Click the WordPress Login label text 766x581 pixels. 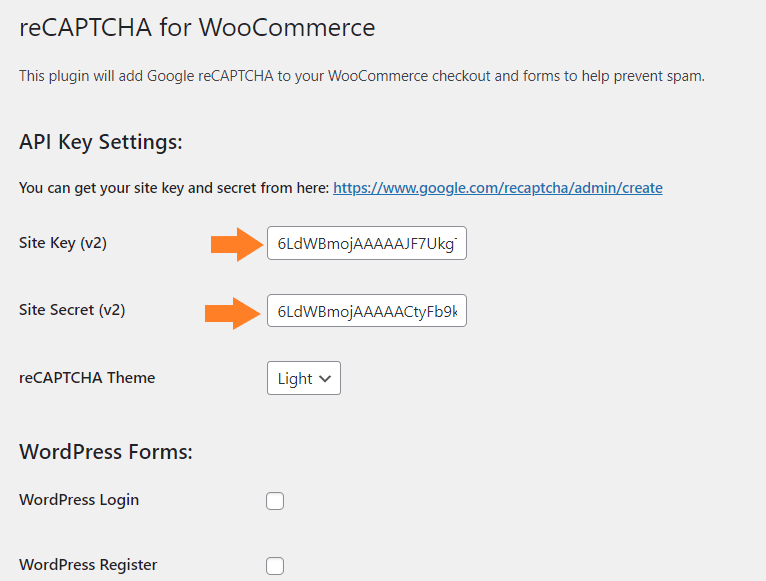pyautogui.click(x=79, y=500)
